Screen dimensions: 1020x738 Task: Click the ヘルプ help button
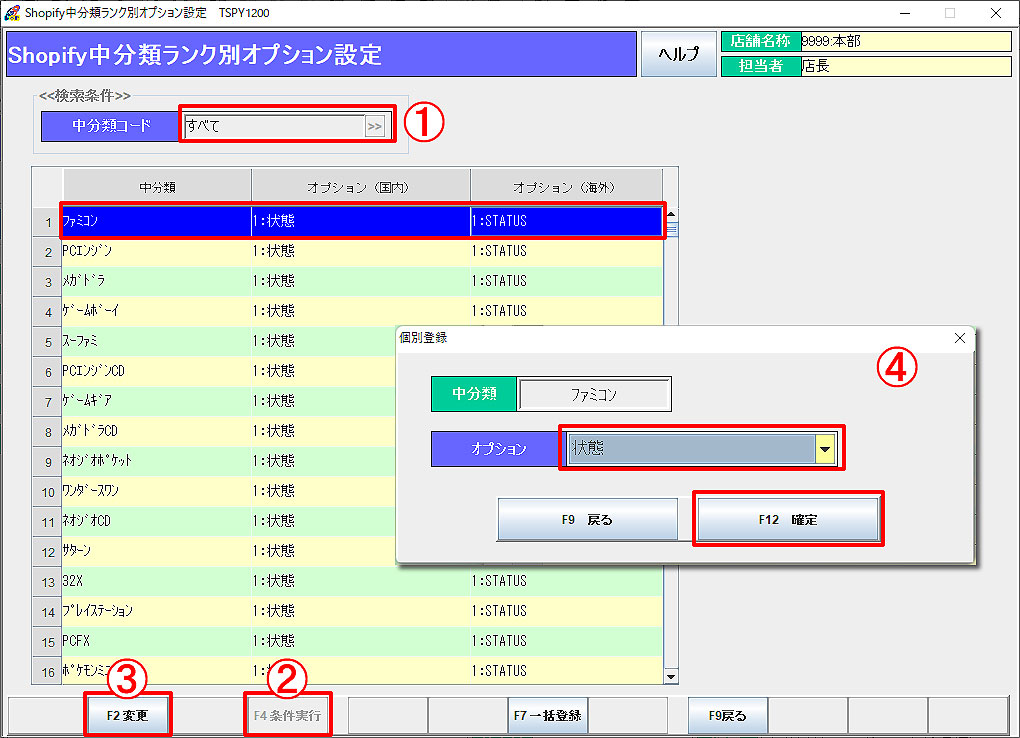coord(679,54)
